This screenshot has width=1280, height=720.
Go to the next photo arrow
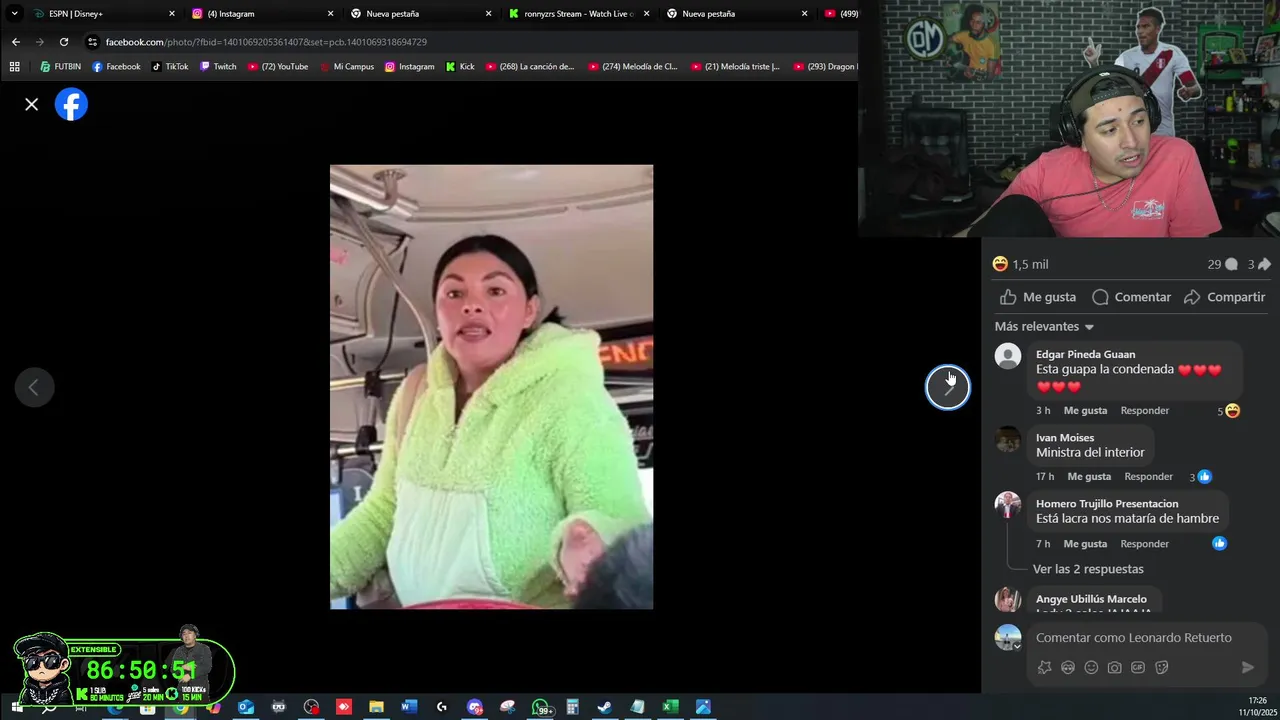point(947,387)
